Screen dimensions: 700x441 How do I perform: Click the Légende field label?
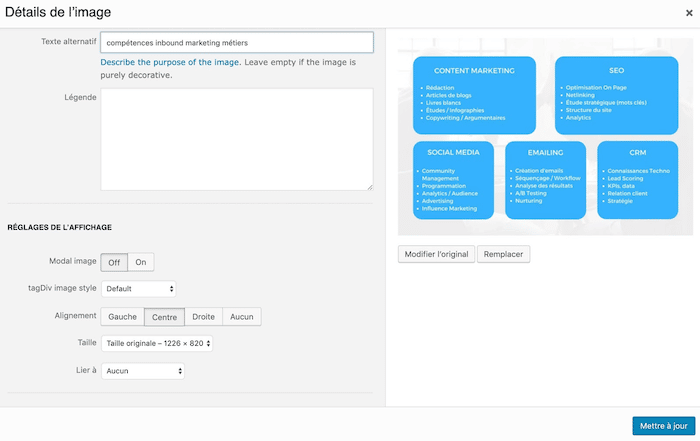pyautogui.click(x=79, y=98)
